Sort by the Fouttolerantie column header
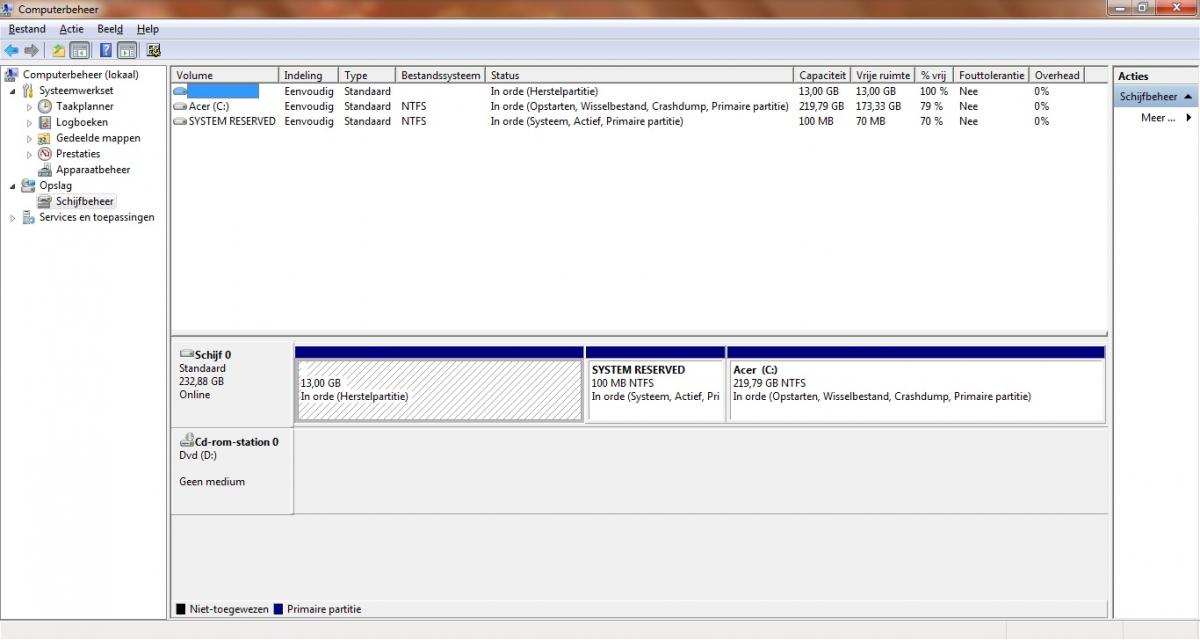 pyautogui.click(x=991, y=75)
